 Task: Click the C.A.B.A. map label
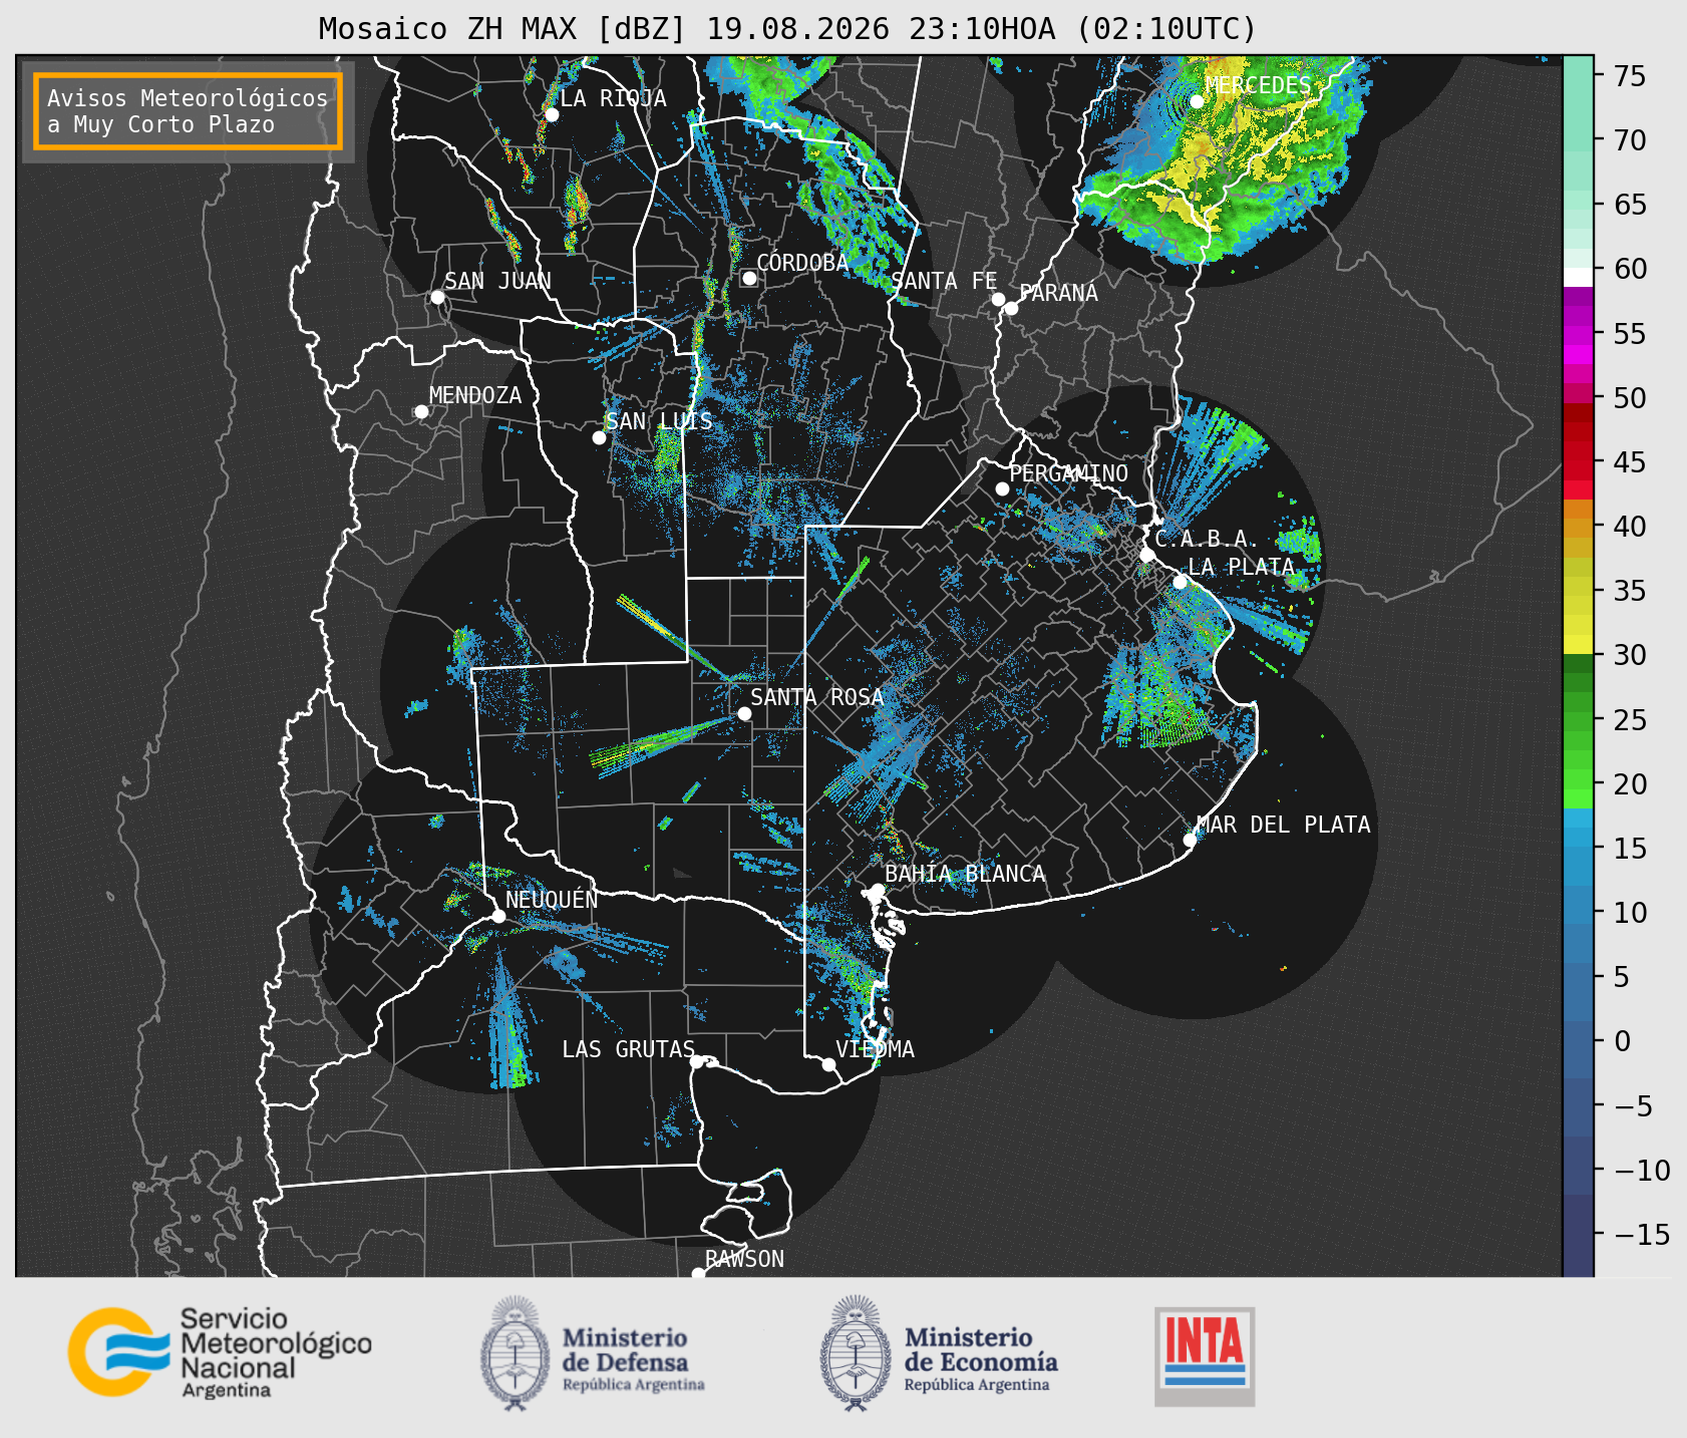(x=1201, y=539)
